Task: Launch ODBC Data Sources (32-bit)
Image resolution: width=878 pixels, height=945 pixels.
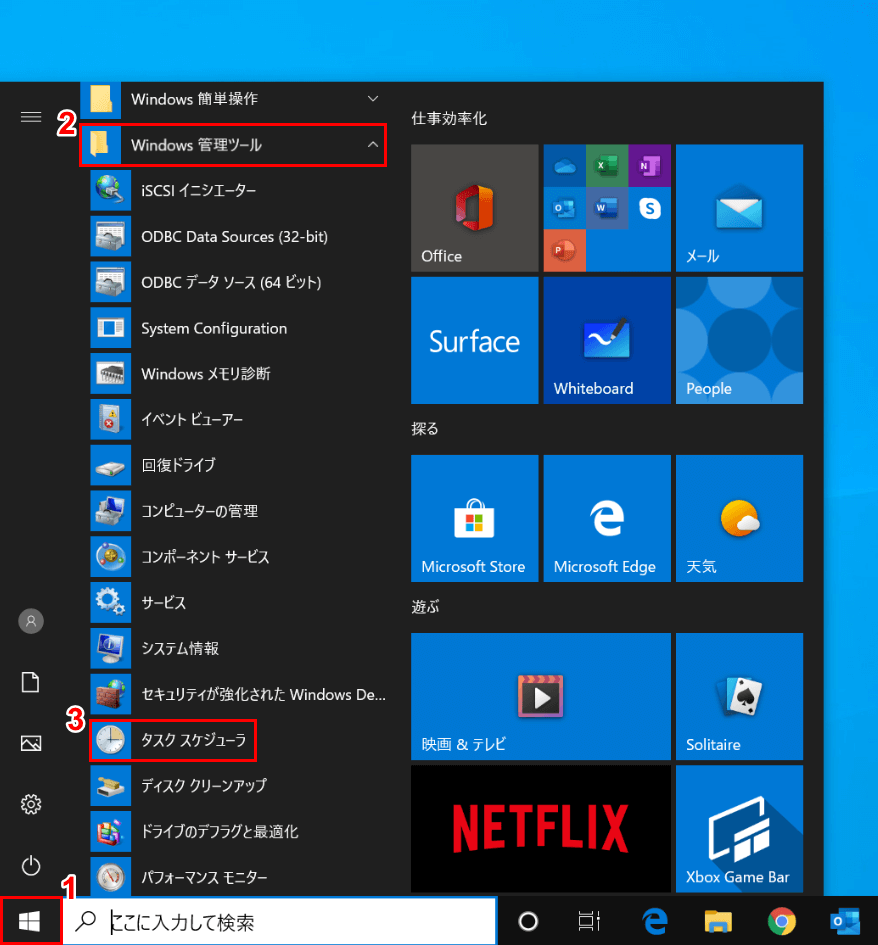Action: pos(238,236)
